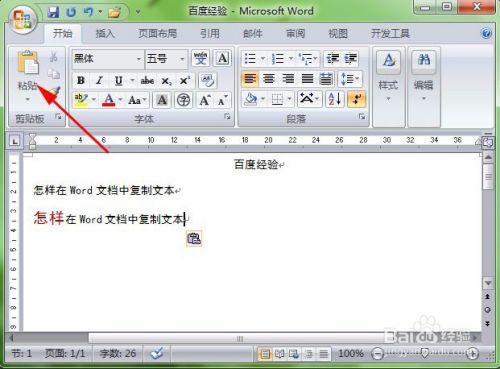Expand the Customize Quick Access Toolbar arrow
This screenshot has width=500, height=369.
pos(138,13)
